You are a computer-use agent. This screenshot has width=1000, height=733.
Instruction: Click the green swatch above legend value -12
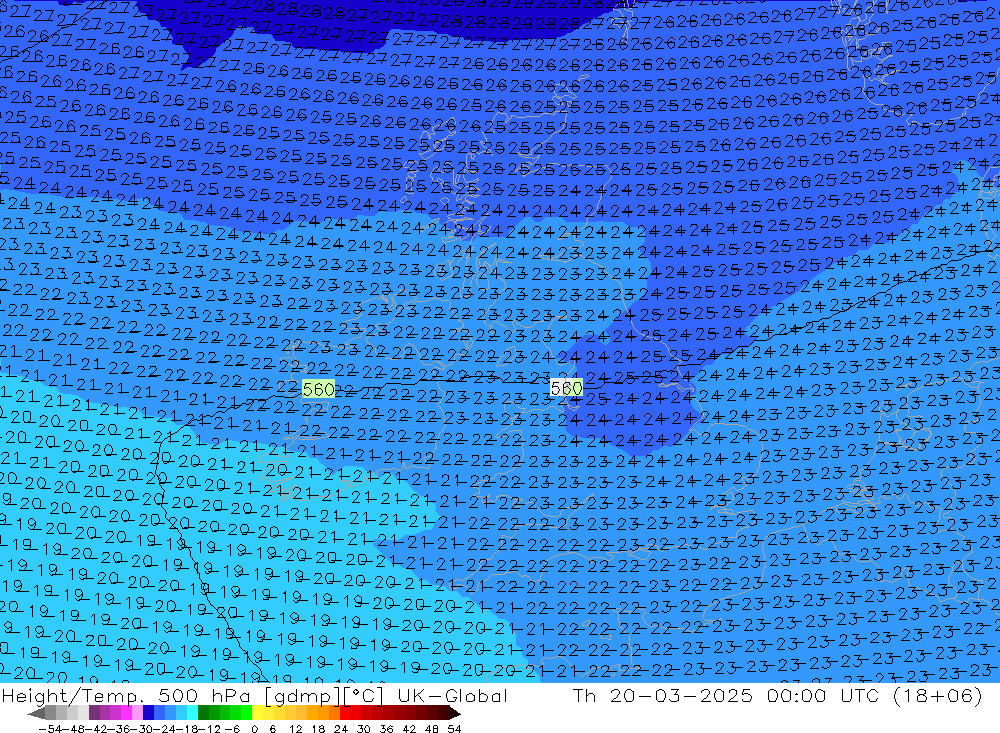(214, 713)
